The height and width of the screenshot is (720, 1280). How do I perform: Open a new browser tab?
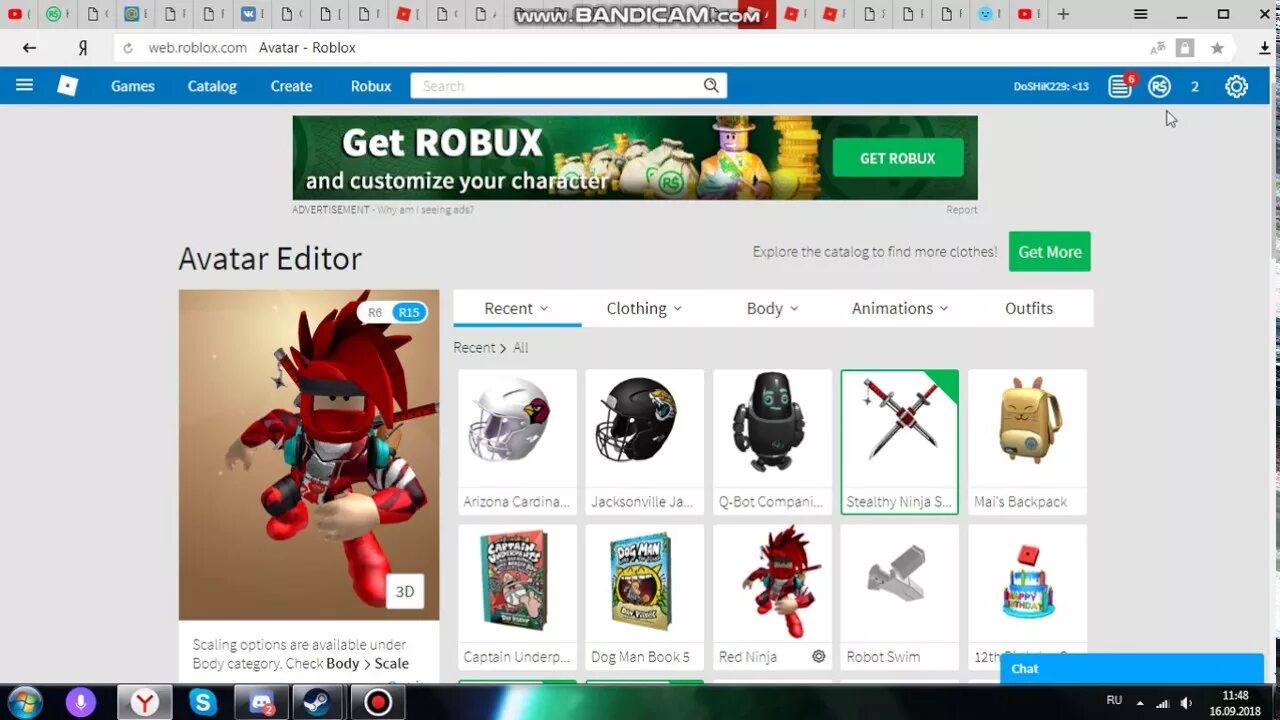1063,14
